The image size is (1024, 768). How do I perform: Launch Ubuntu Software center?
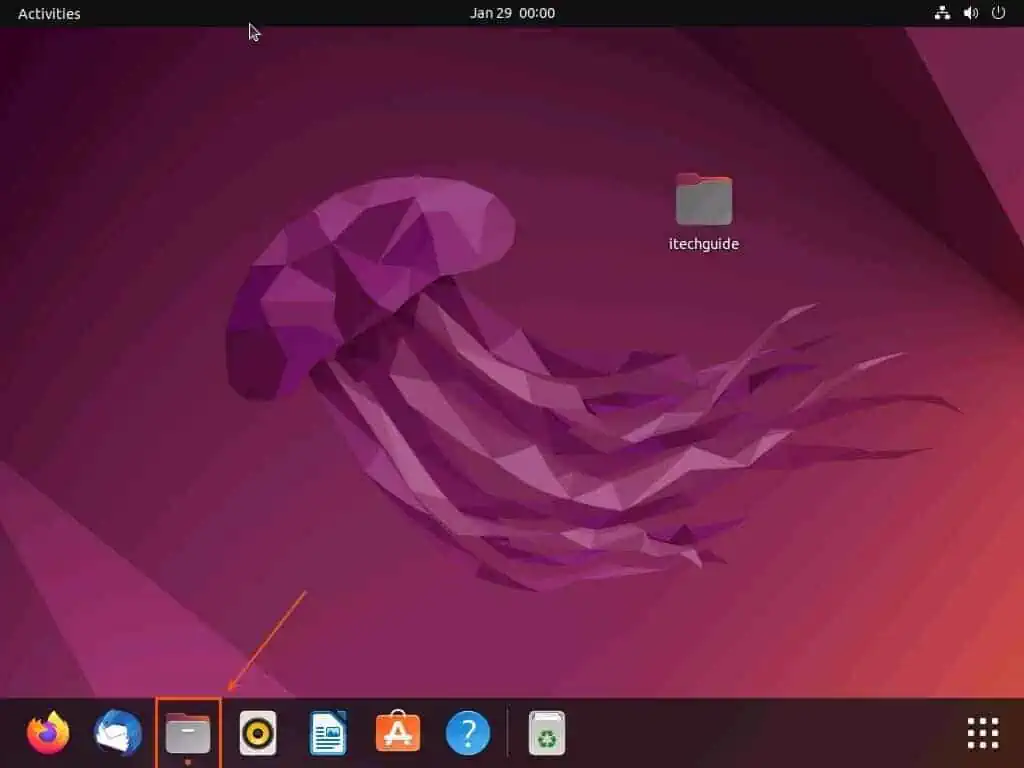(398, 733)
